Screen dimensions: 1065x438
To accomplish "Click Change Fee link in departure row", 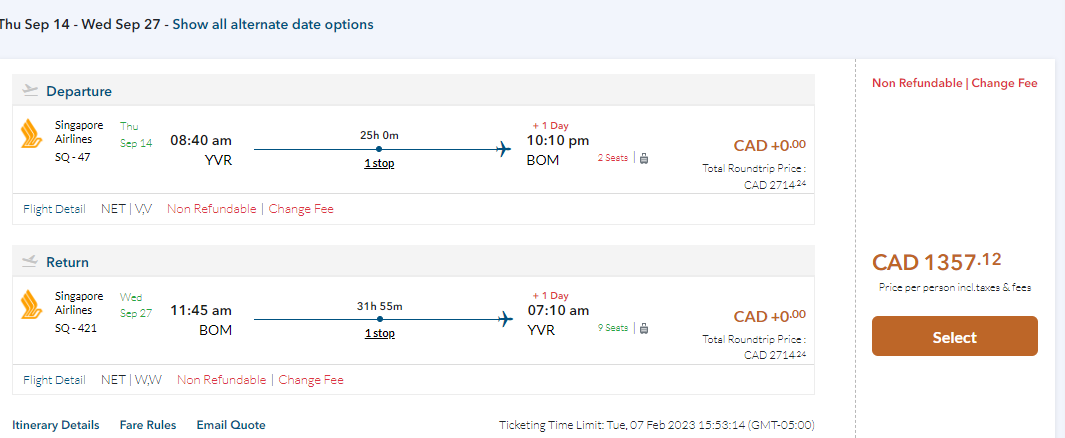I will click(301, 209).
